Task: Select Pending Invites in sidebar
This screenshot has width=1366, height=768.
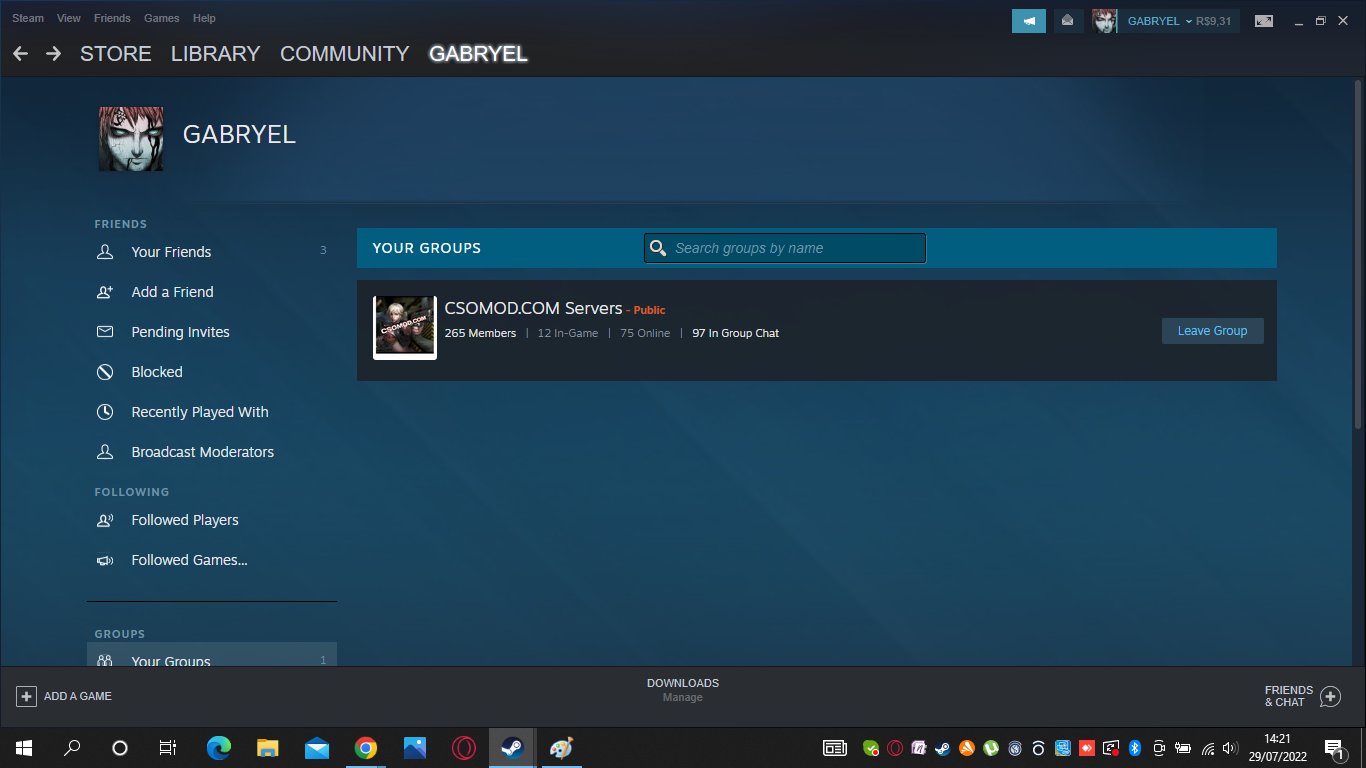Action: [x=180, y=332]
